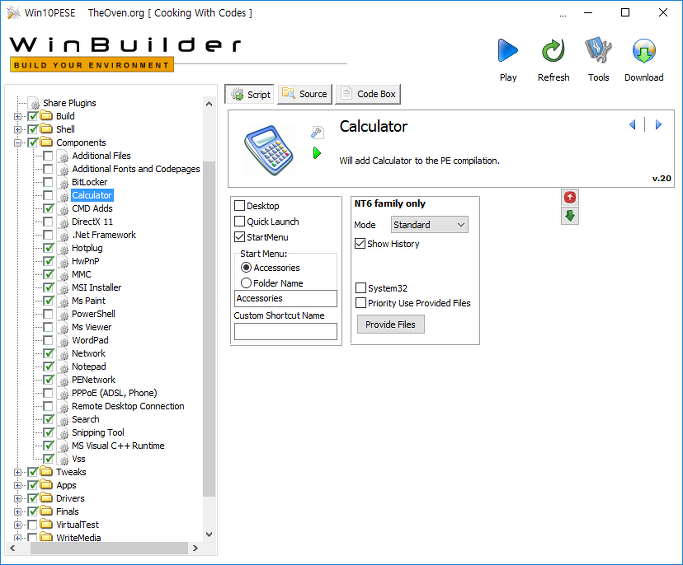Toggle the Show History checkbox

360,244
